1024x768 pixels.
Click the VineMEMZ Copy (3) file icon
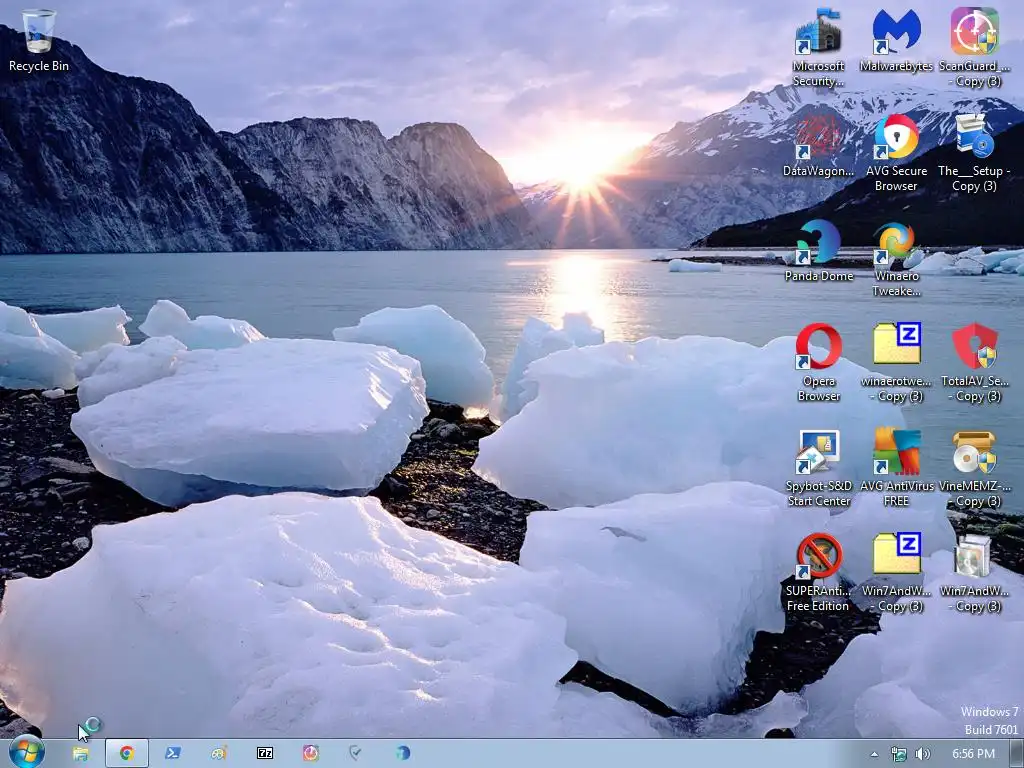(x=974, y=468)
